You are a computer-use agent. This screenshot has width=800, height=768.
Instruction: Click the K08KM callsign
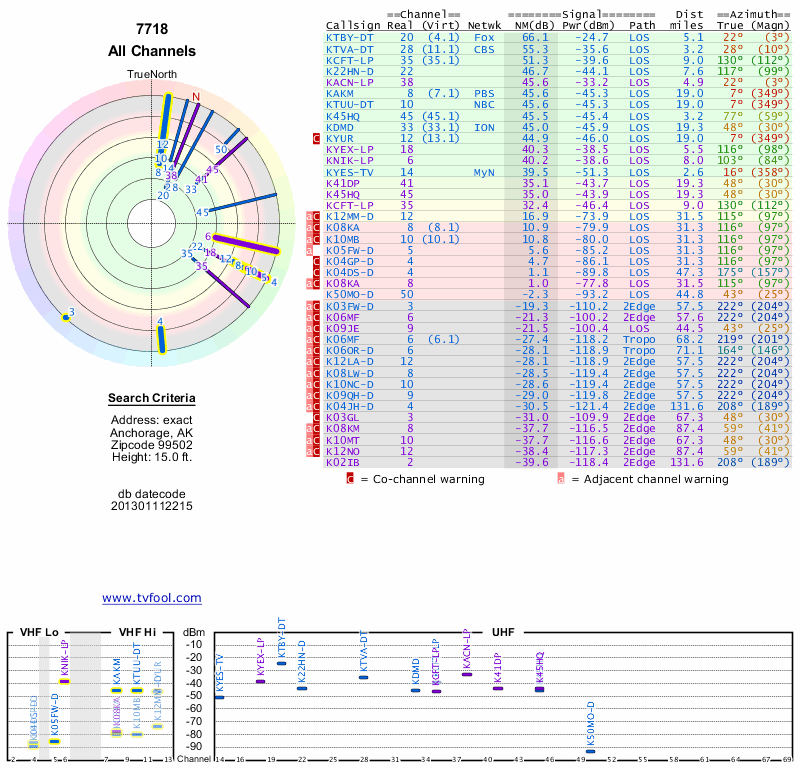click(343, 429)
